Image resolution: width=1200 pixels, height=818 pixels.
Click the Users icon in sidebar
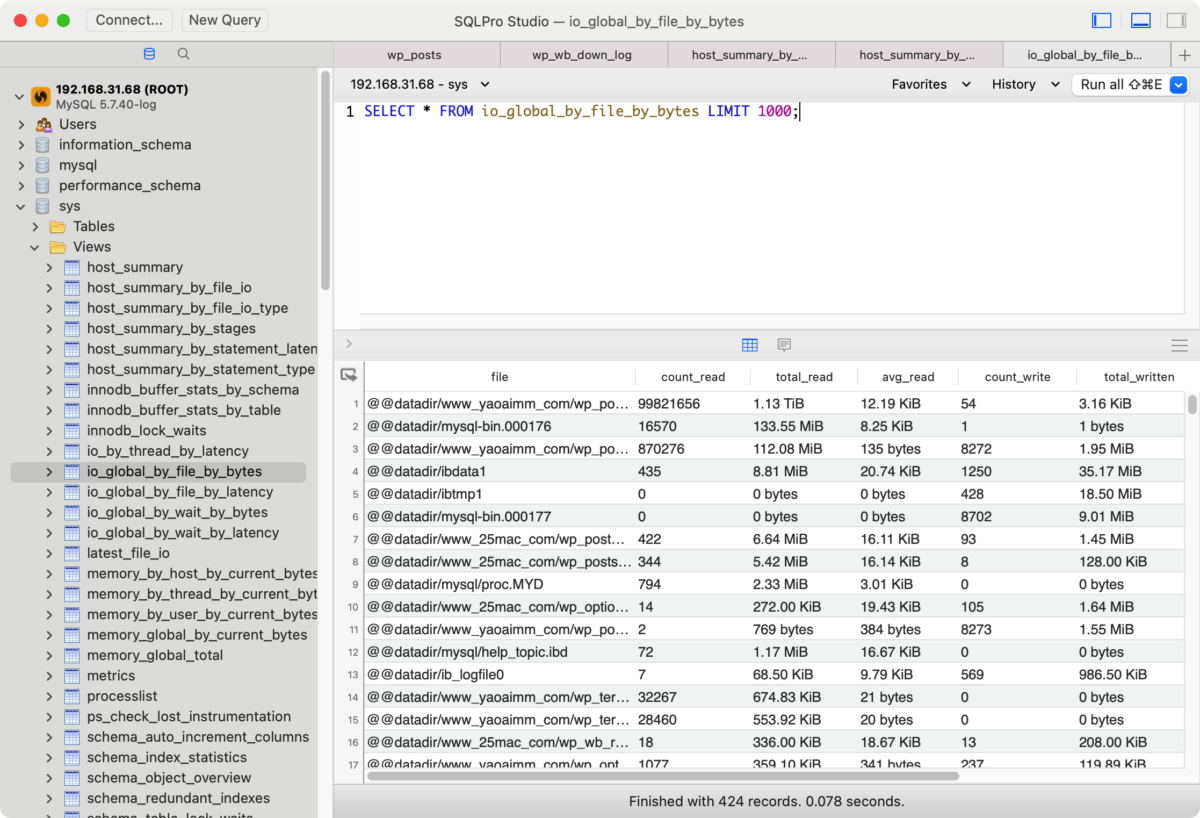43,124
